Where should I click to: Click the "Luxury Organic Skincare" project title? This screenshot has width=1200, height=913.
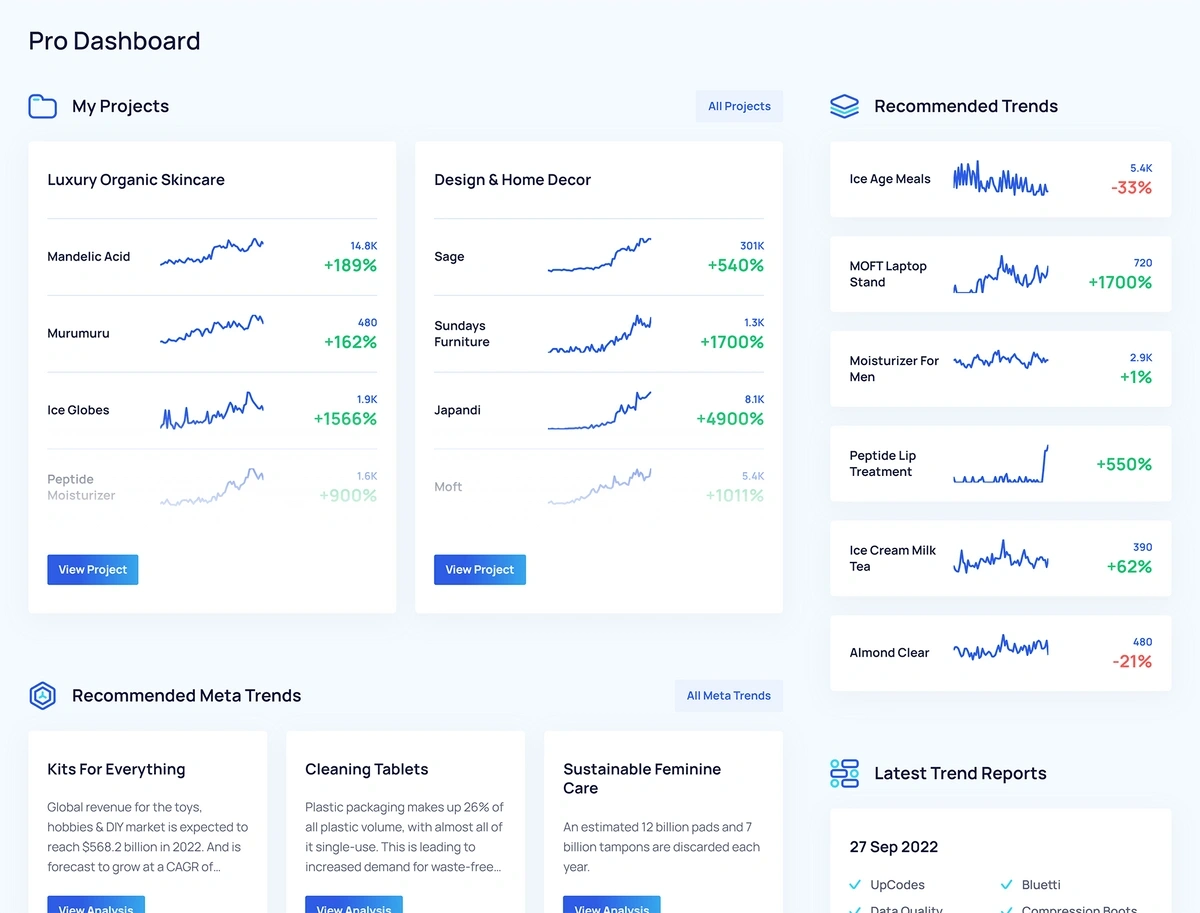point(136,180)
